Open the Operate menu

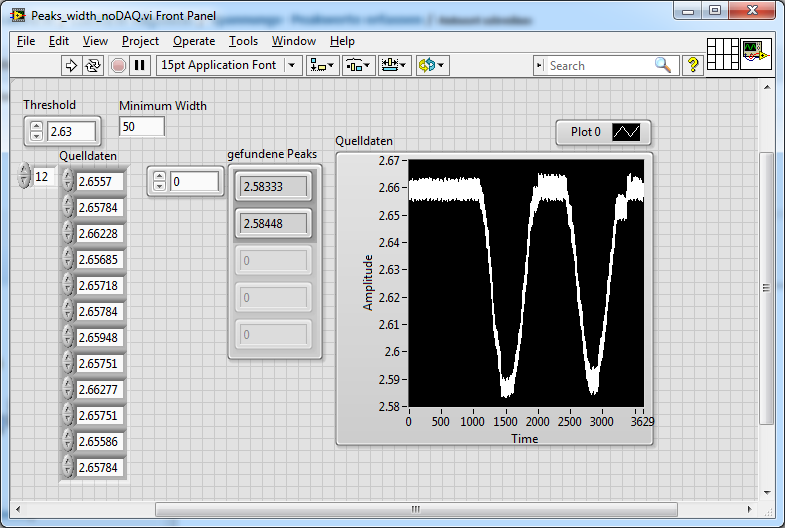[193, 41]
